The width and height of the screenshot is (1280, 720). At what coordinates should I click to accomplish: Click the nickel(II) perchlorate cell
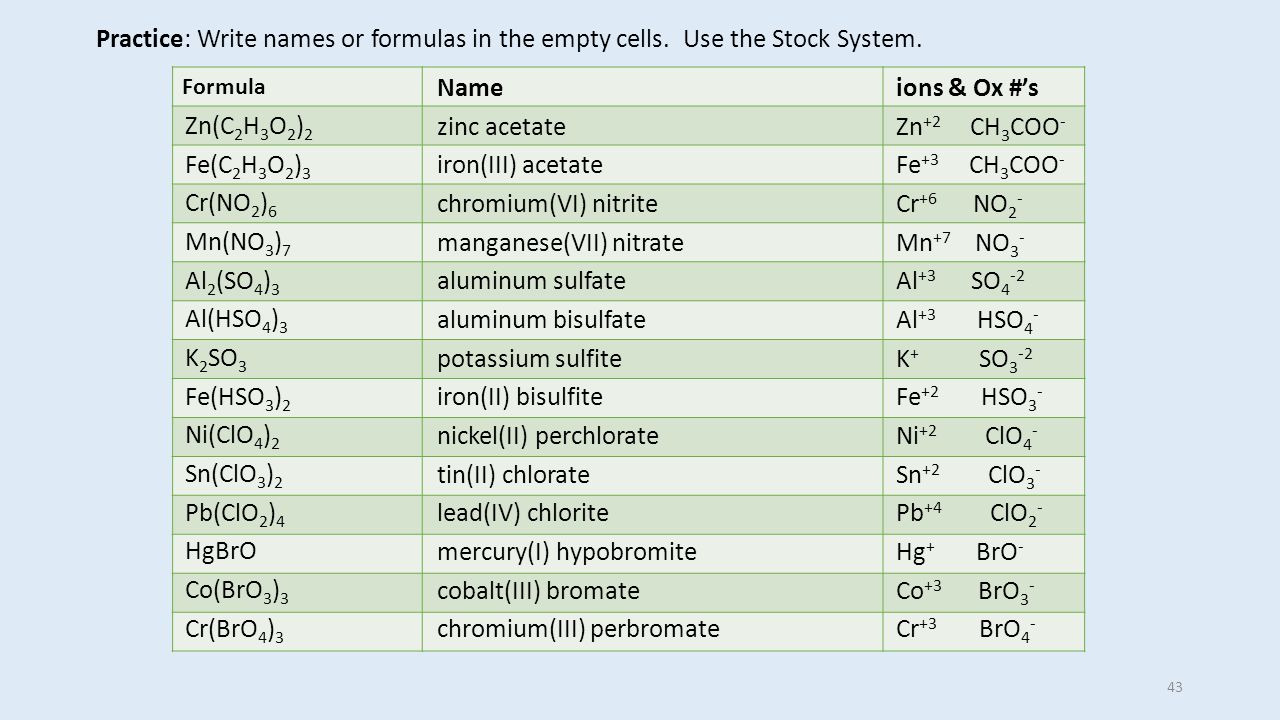tap(654, 438)
